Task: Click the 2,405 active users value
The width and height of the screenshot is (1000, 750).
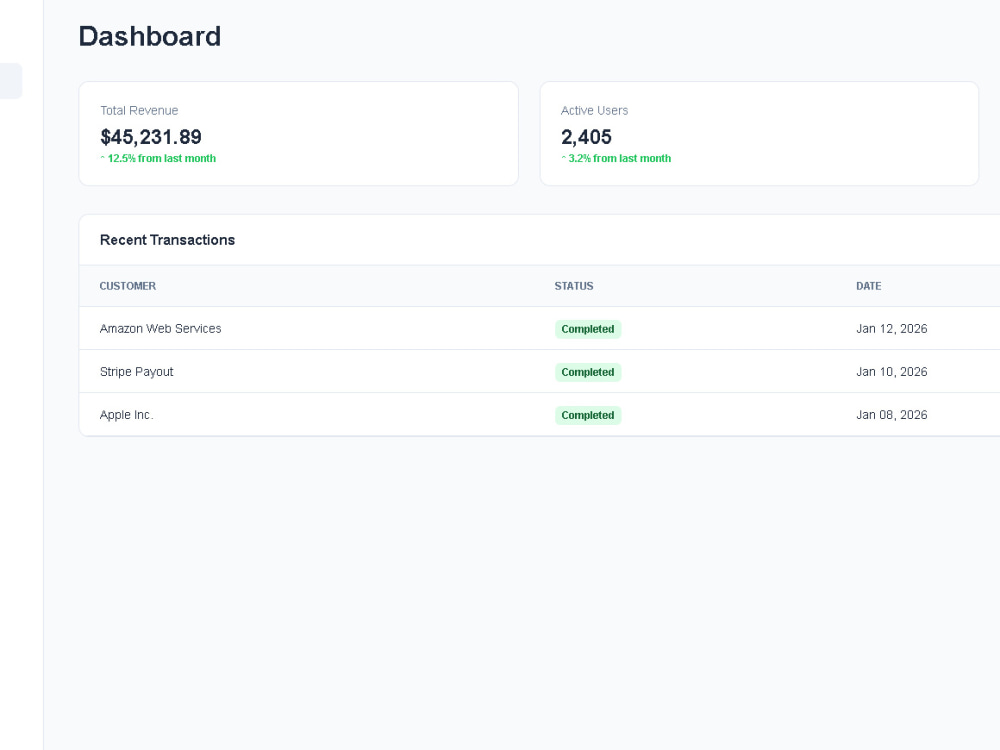Action: [586, 137]
